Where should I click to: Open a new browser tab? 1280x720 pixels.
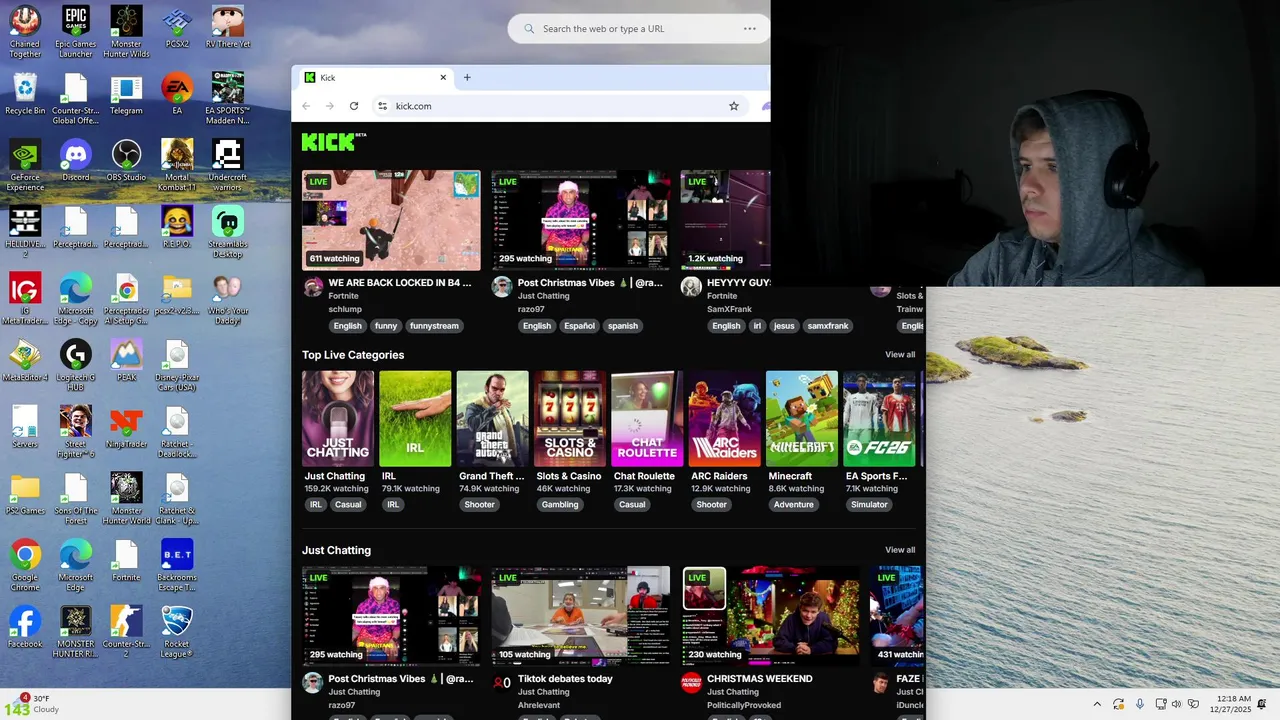(x=467, y=77)
